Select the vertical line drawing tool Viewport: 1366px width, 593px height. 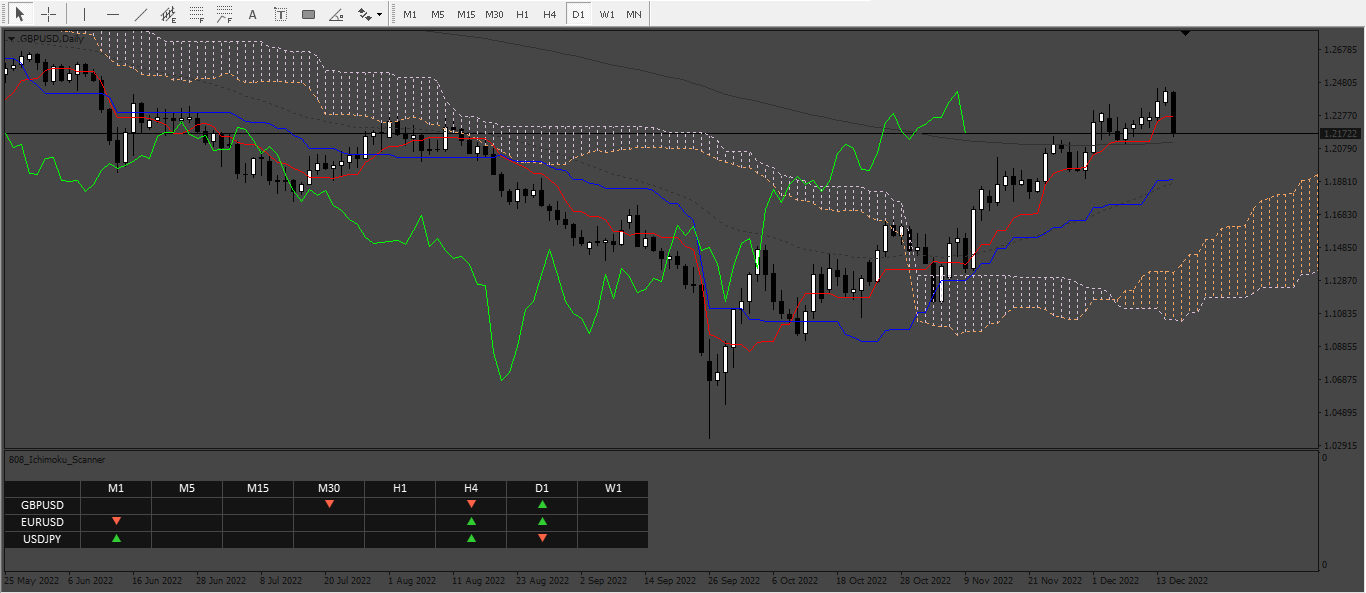pyautogui.click(x=84, y=14)
